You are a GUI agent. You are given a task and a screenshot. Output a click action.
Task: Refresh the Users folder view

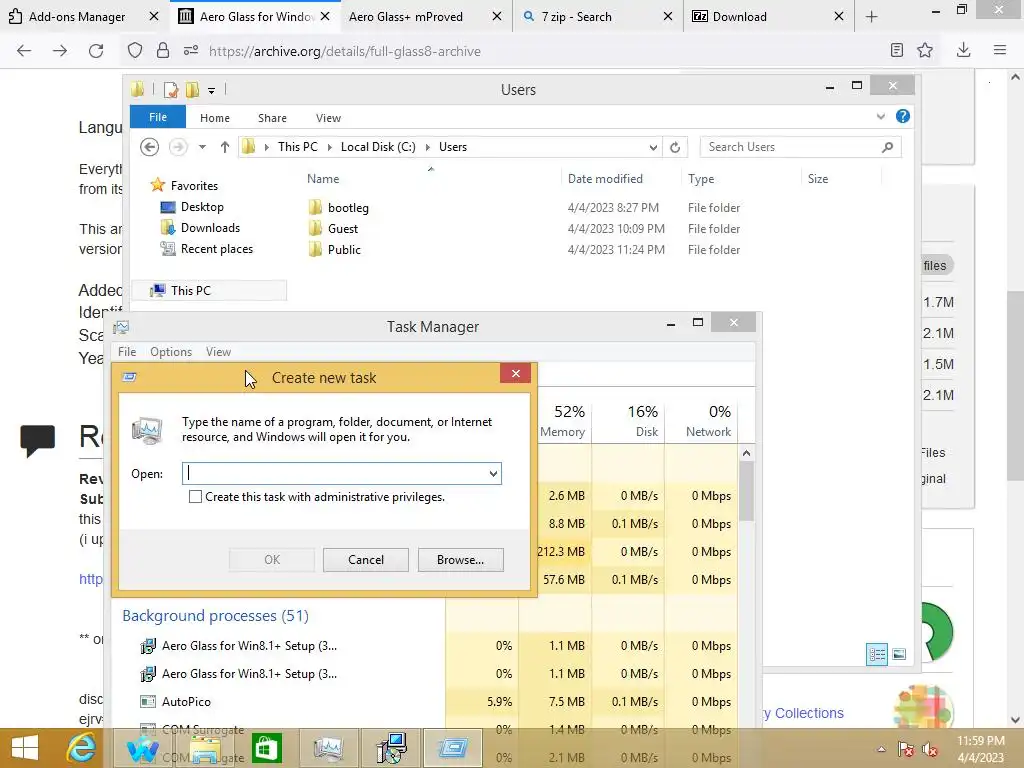click(x=675, y=147)
